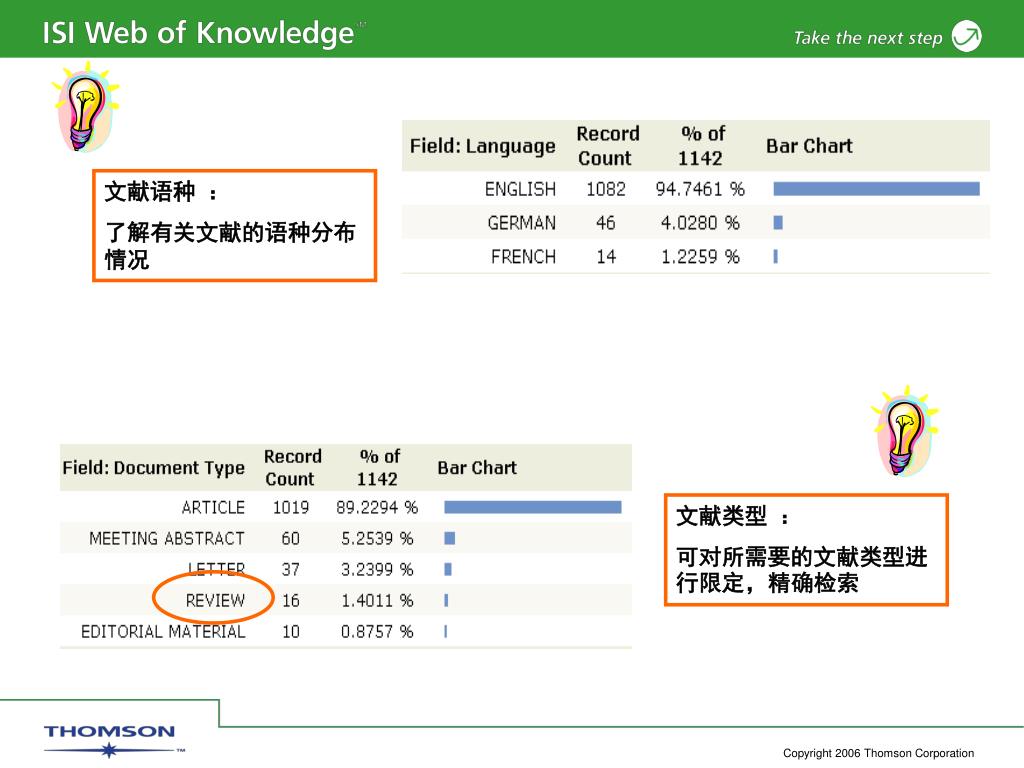Click 'Bar Chart' header in the Document Type table
1024x768 pixels.
477,468
